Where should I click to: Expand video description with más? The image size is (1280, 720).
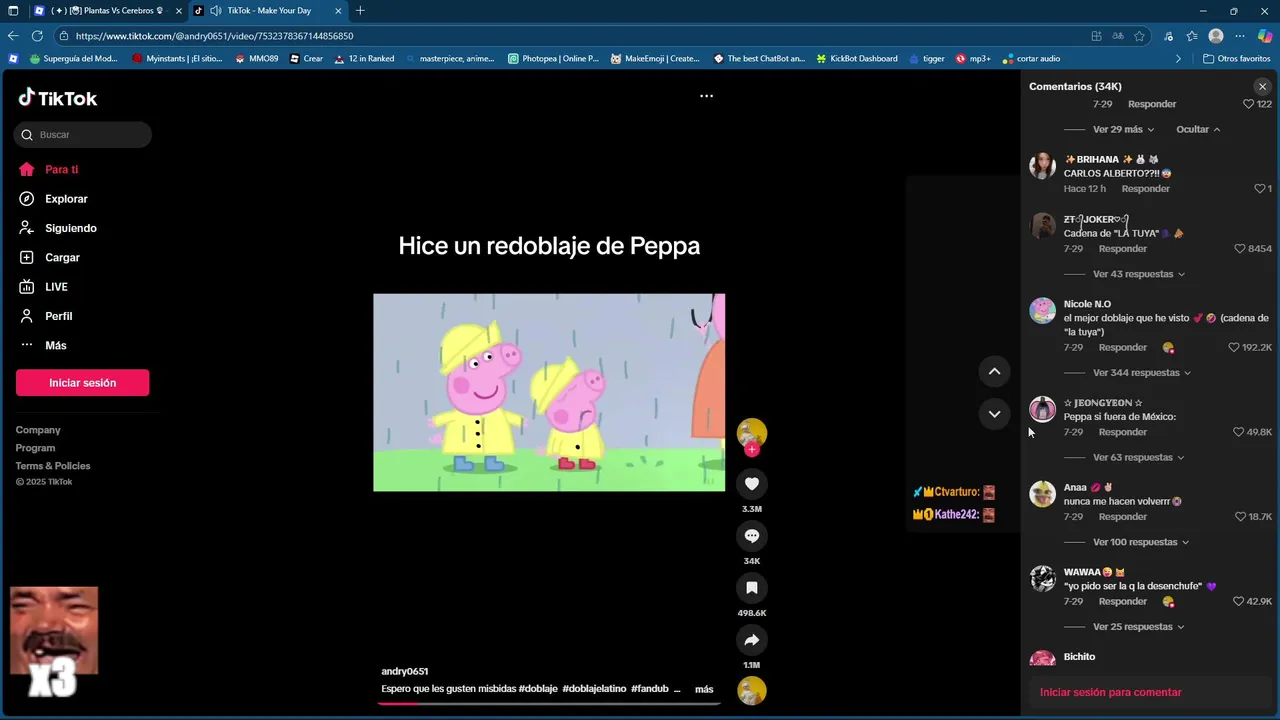pos(704,689)
